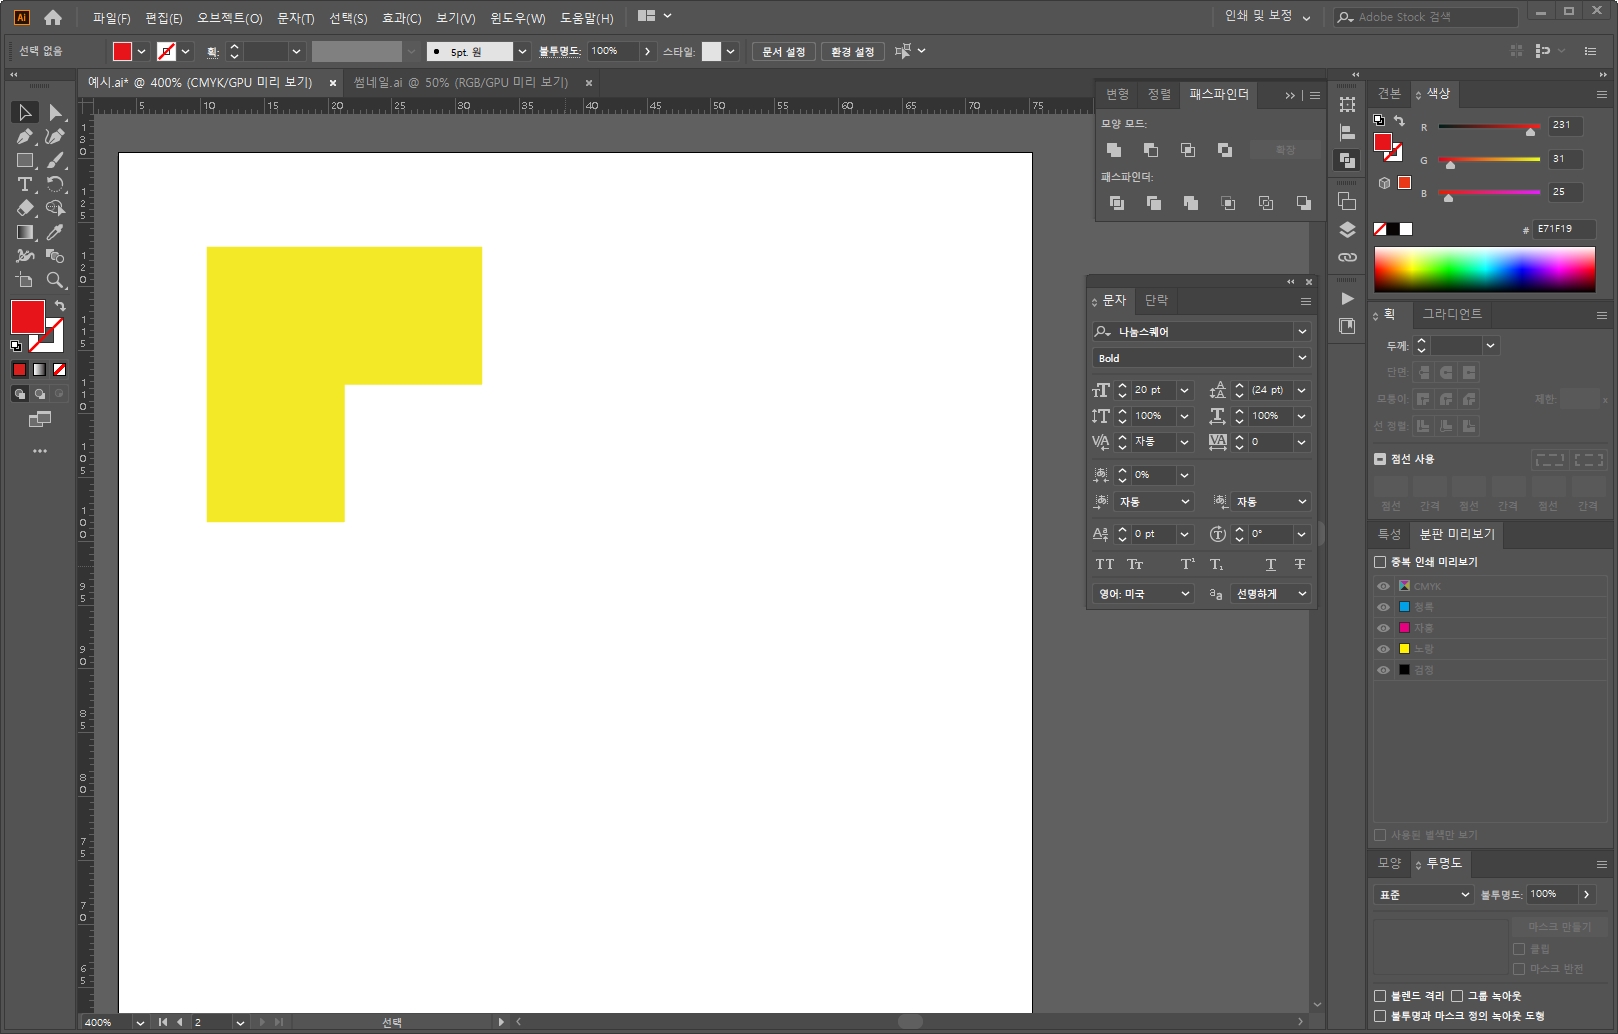Open the Links panel icon
Image resolution: width=1618 pixels, height=1034 pixels.
1347,257
